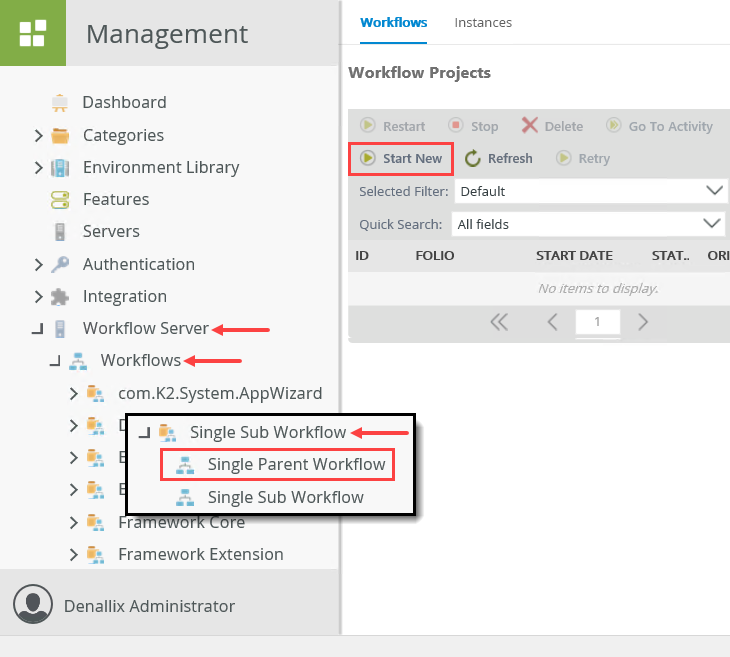Image resolution: width=730 pixels, height=657 pixels.
Task: Click the Dashboard icon in sidebar
Action: coord(60,102)
